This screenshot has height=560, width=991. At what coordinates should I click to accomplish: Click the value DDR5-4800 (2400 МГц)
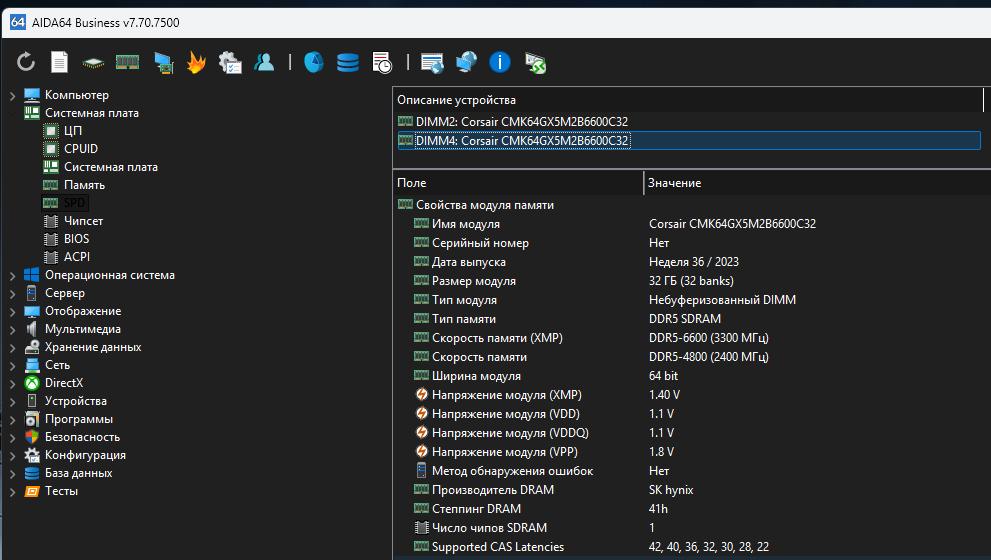point(708,356)
